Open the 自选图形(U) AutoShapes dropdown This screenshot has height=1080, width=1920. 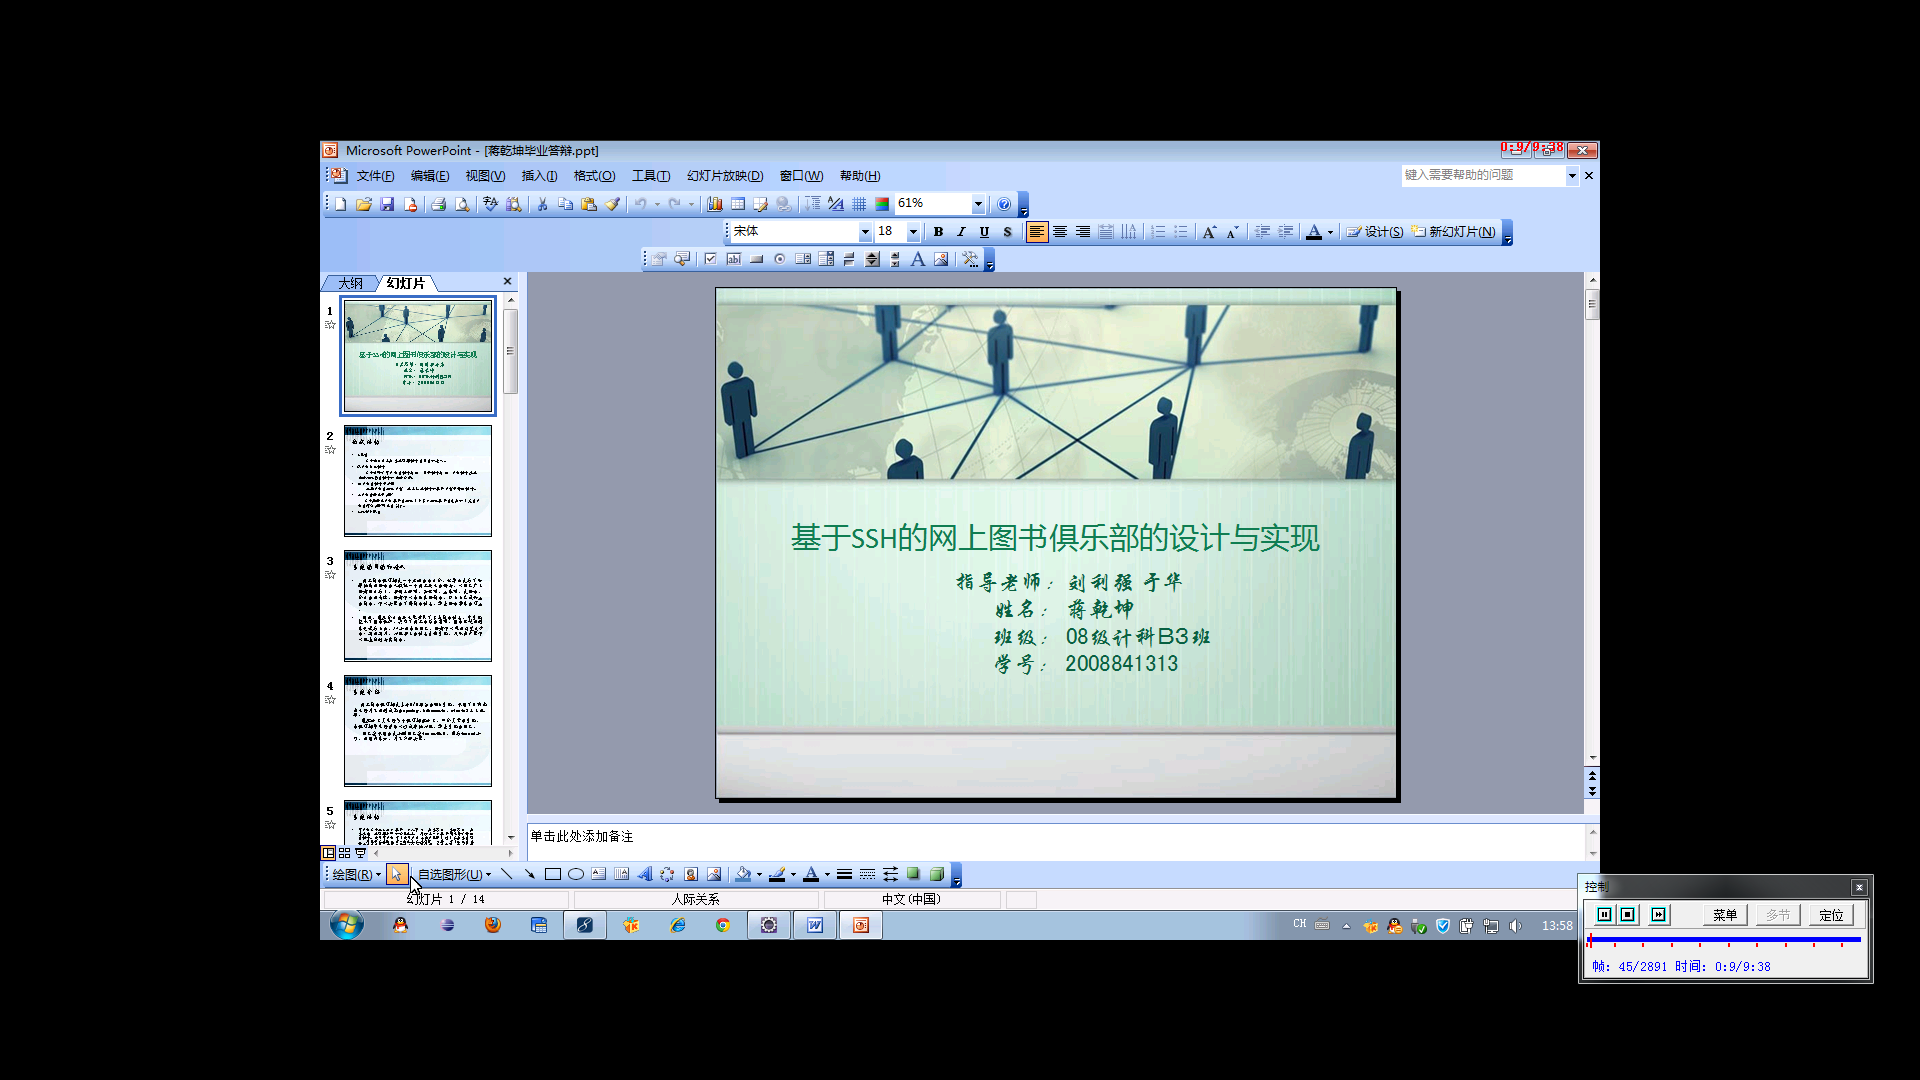(454, 874)
